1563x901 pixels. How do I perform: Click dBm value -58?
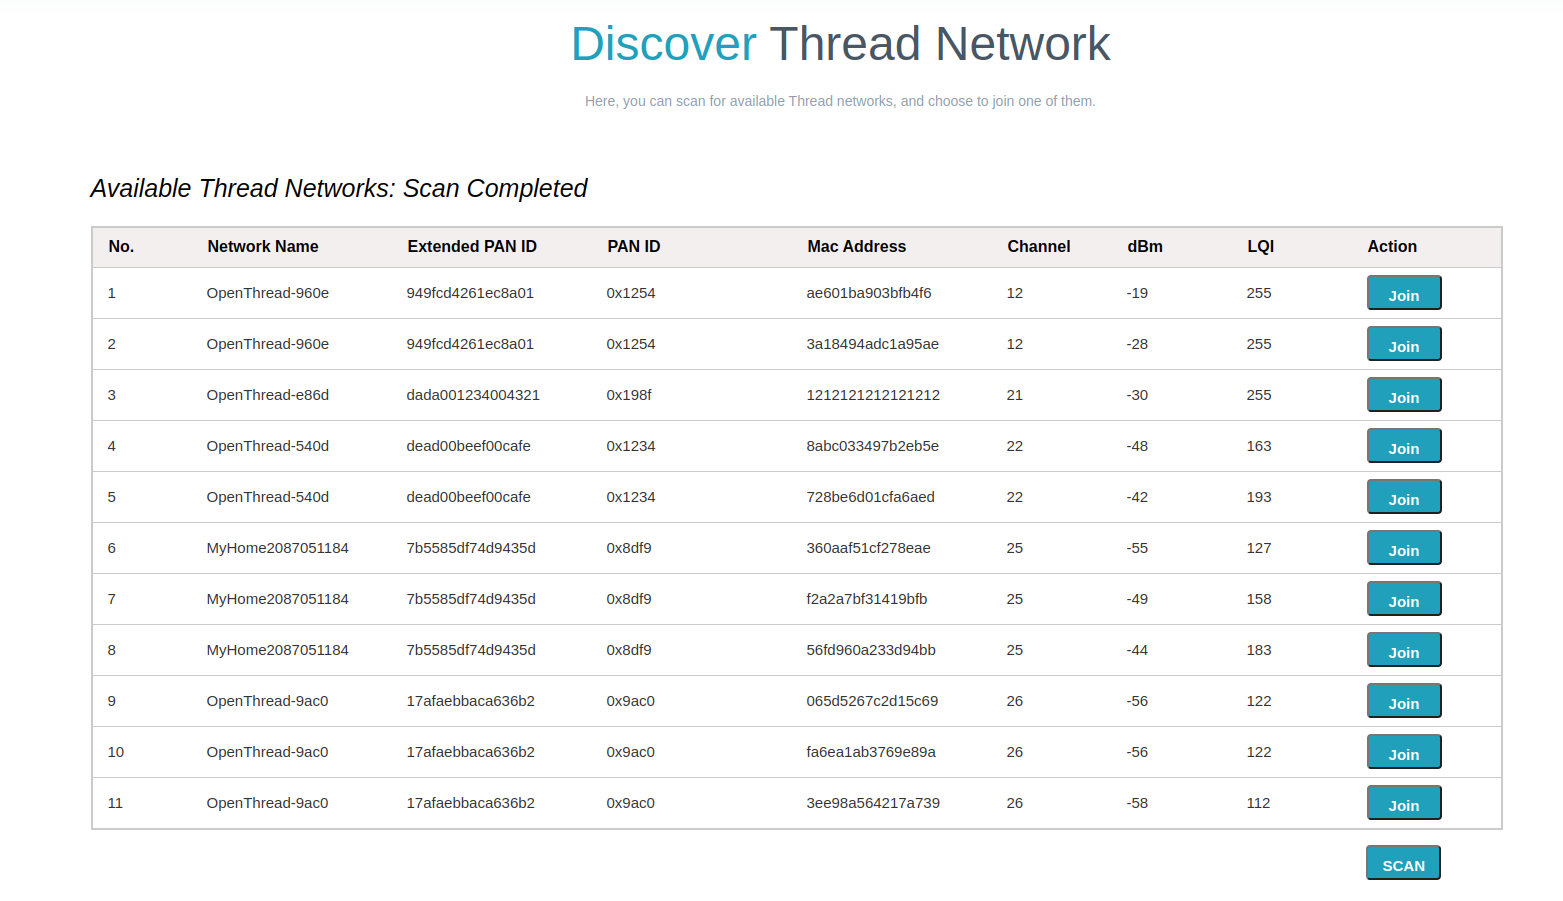click(x=1137, y=803)
